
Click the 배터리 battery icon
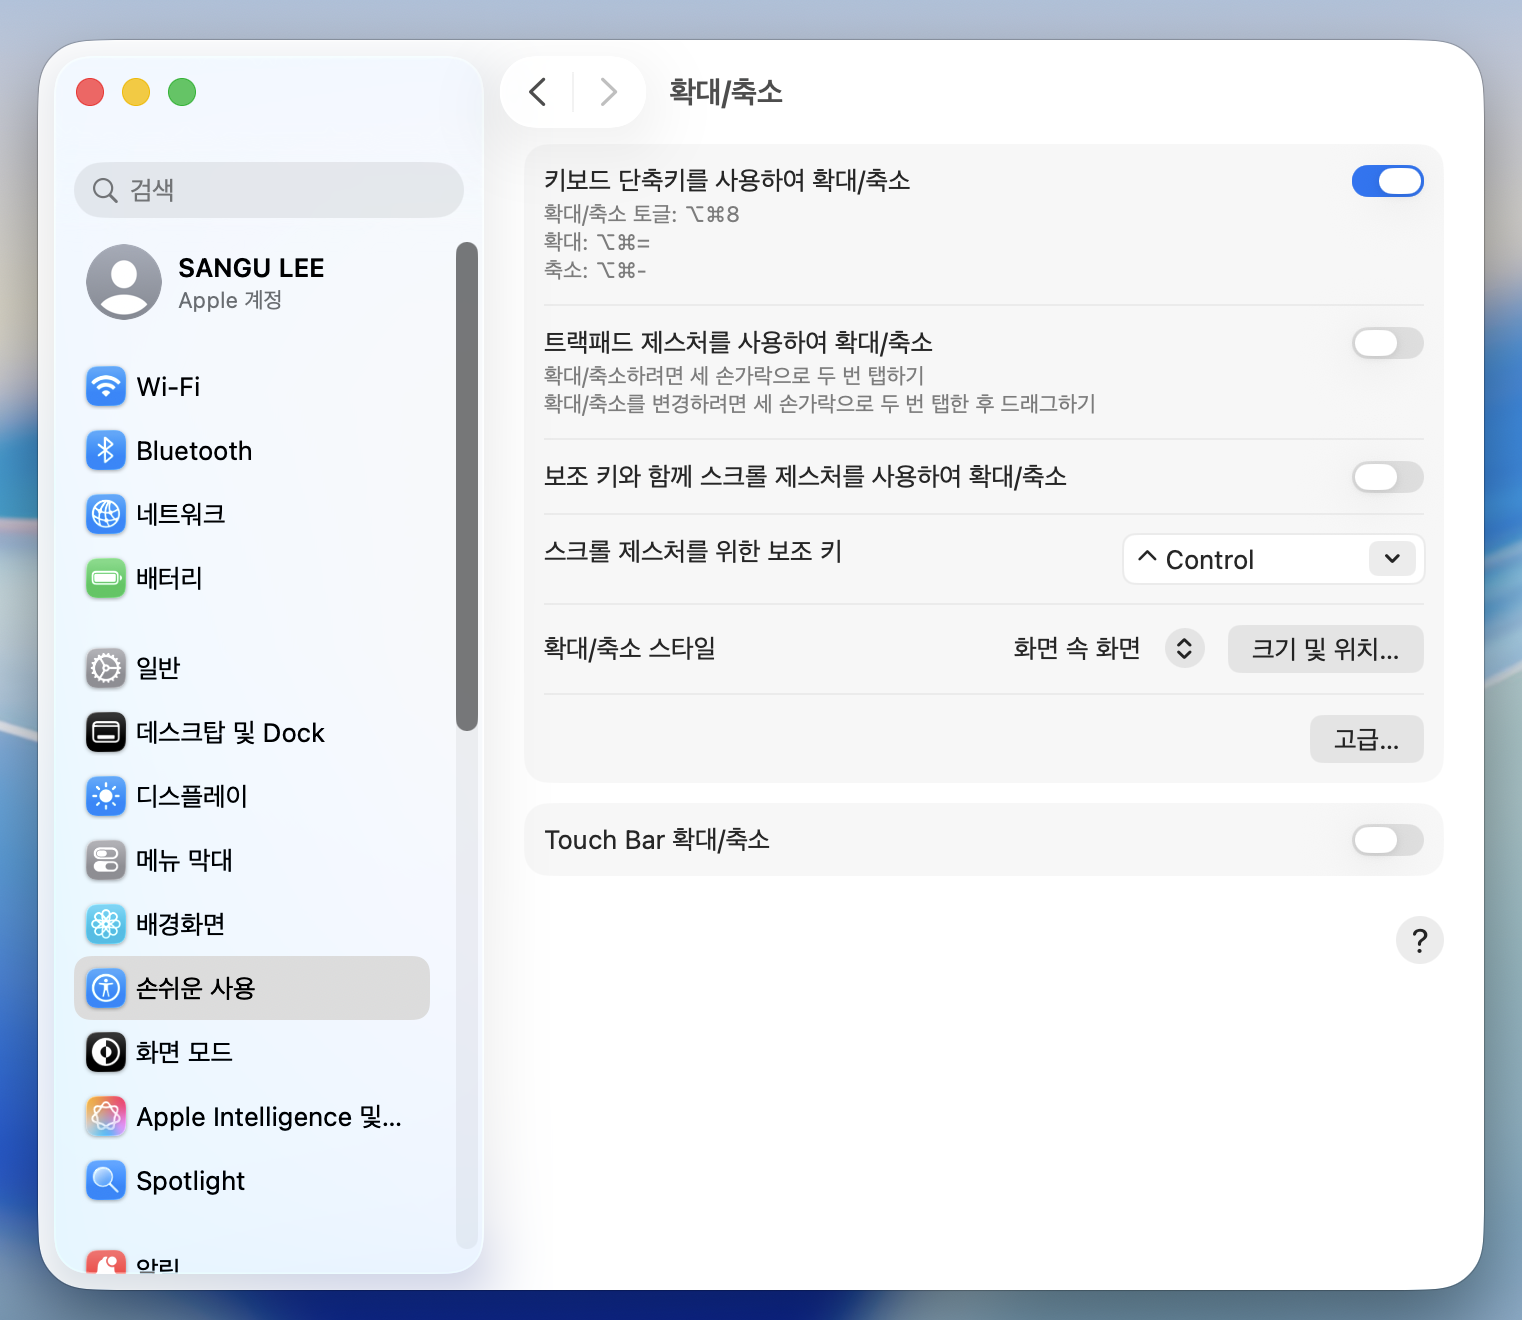(105, 578)
